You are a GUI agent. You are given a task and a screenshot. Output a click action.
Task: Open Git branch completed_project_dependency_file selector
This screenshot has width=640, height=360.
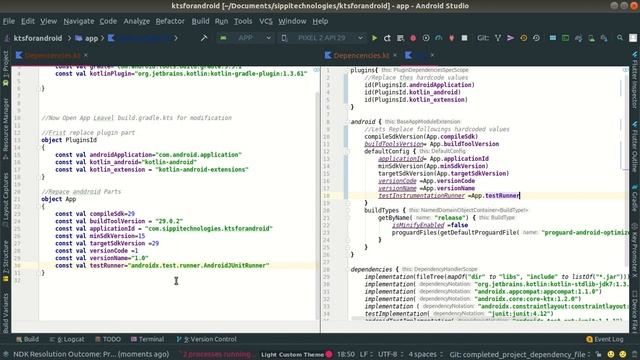(520, 354)
